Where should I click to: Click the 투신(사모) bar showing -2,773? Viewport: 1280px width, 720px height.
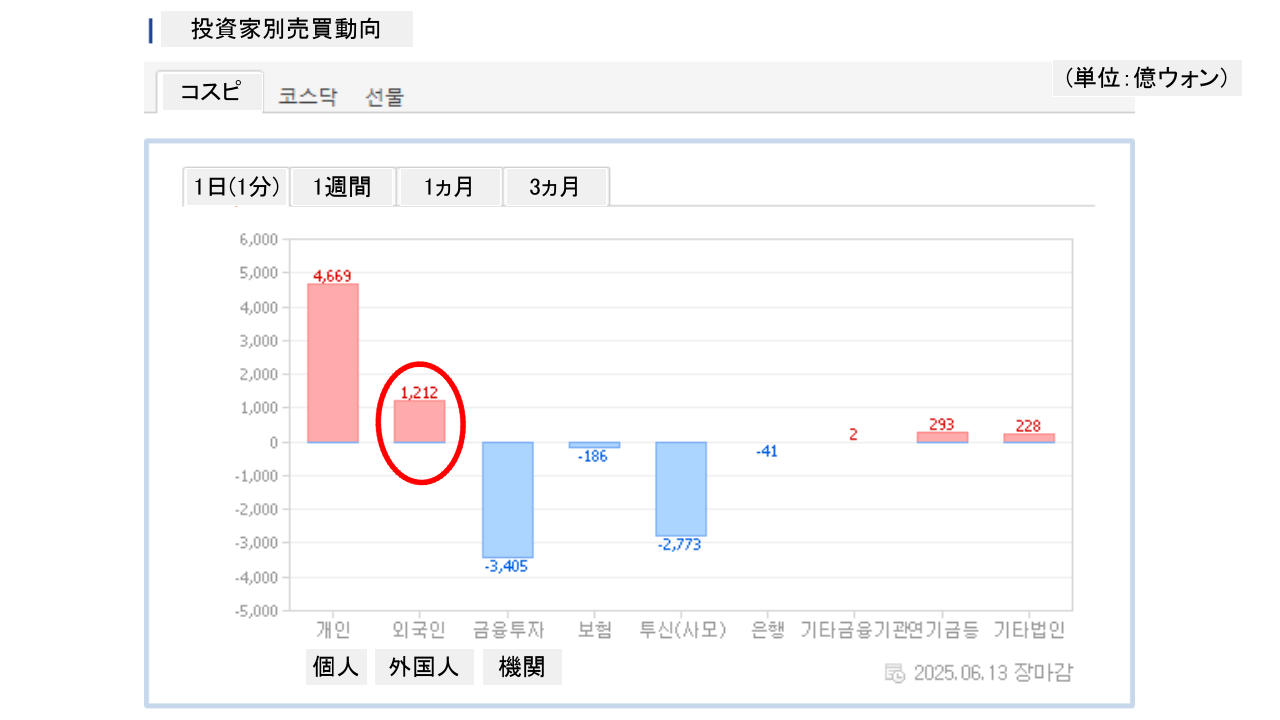point(681,489)
